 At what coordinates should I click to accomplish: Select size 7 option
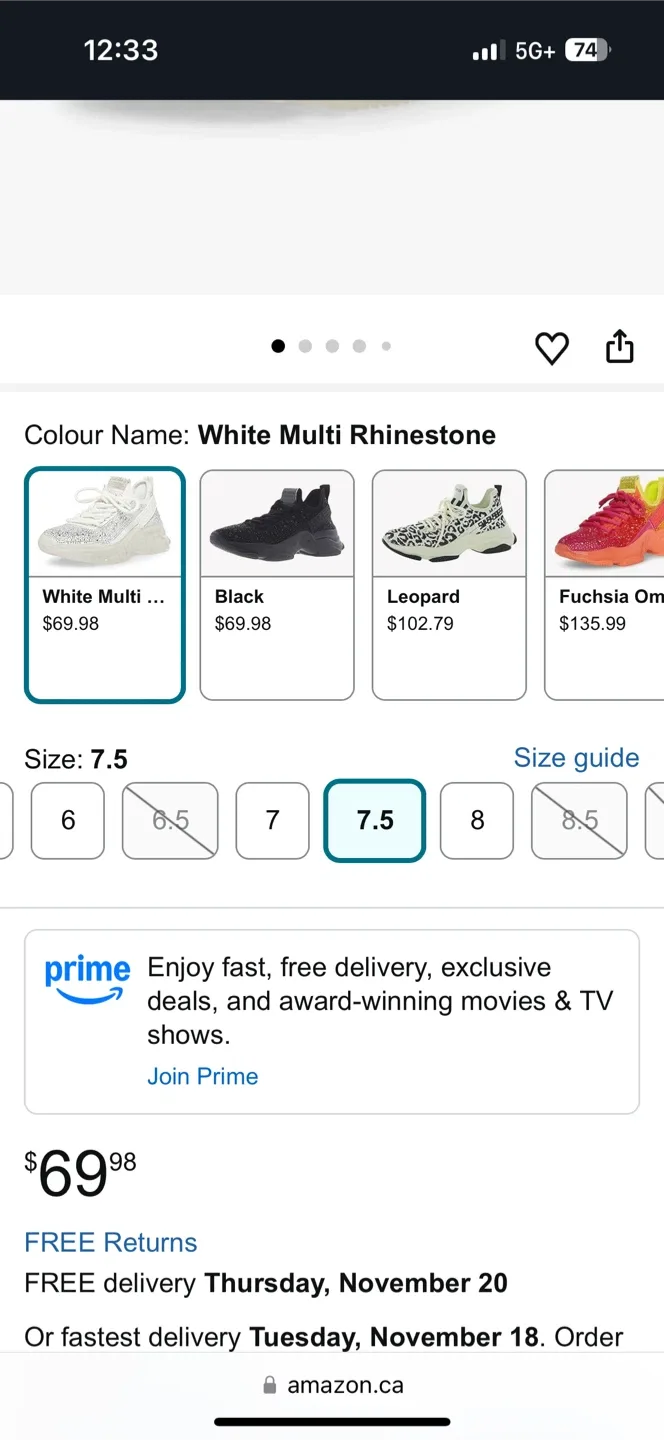point(272,821)
